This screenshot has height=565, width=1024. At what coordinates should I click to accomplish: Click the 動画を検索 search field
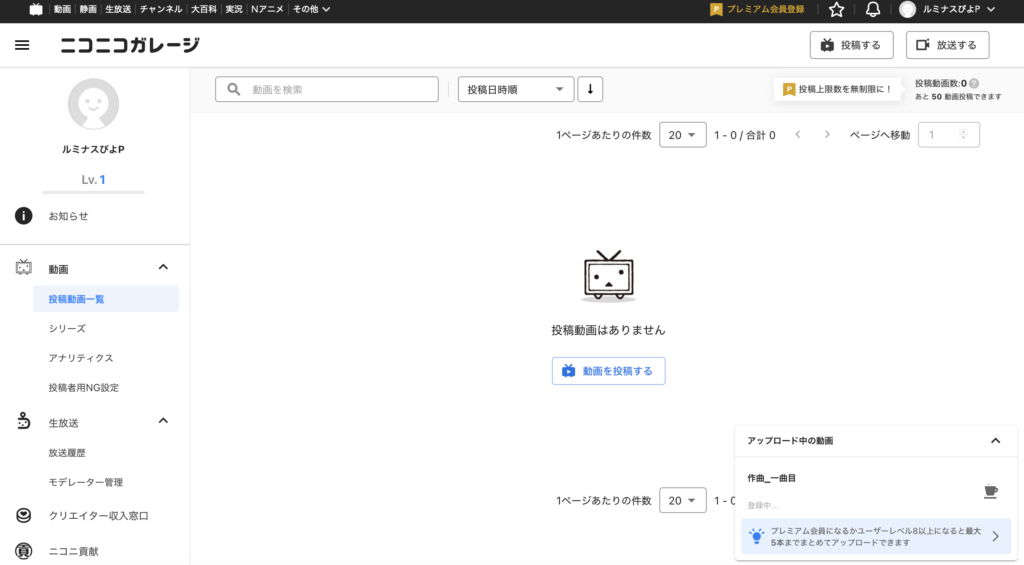[327, 89]
